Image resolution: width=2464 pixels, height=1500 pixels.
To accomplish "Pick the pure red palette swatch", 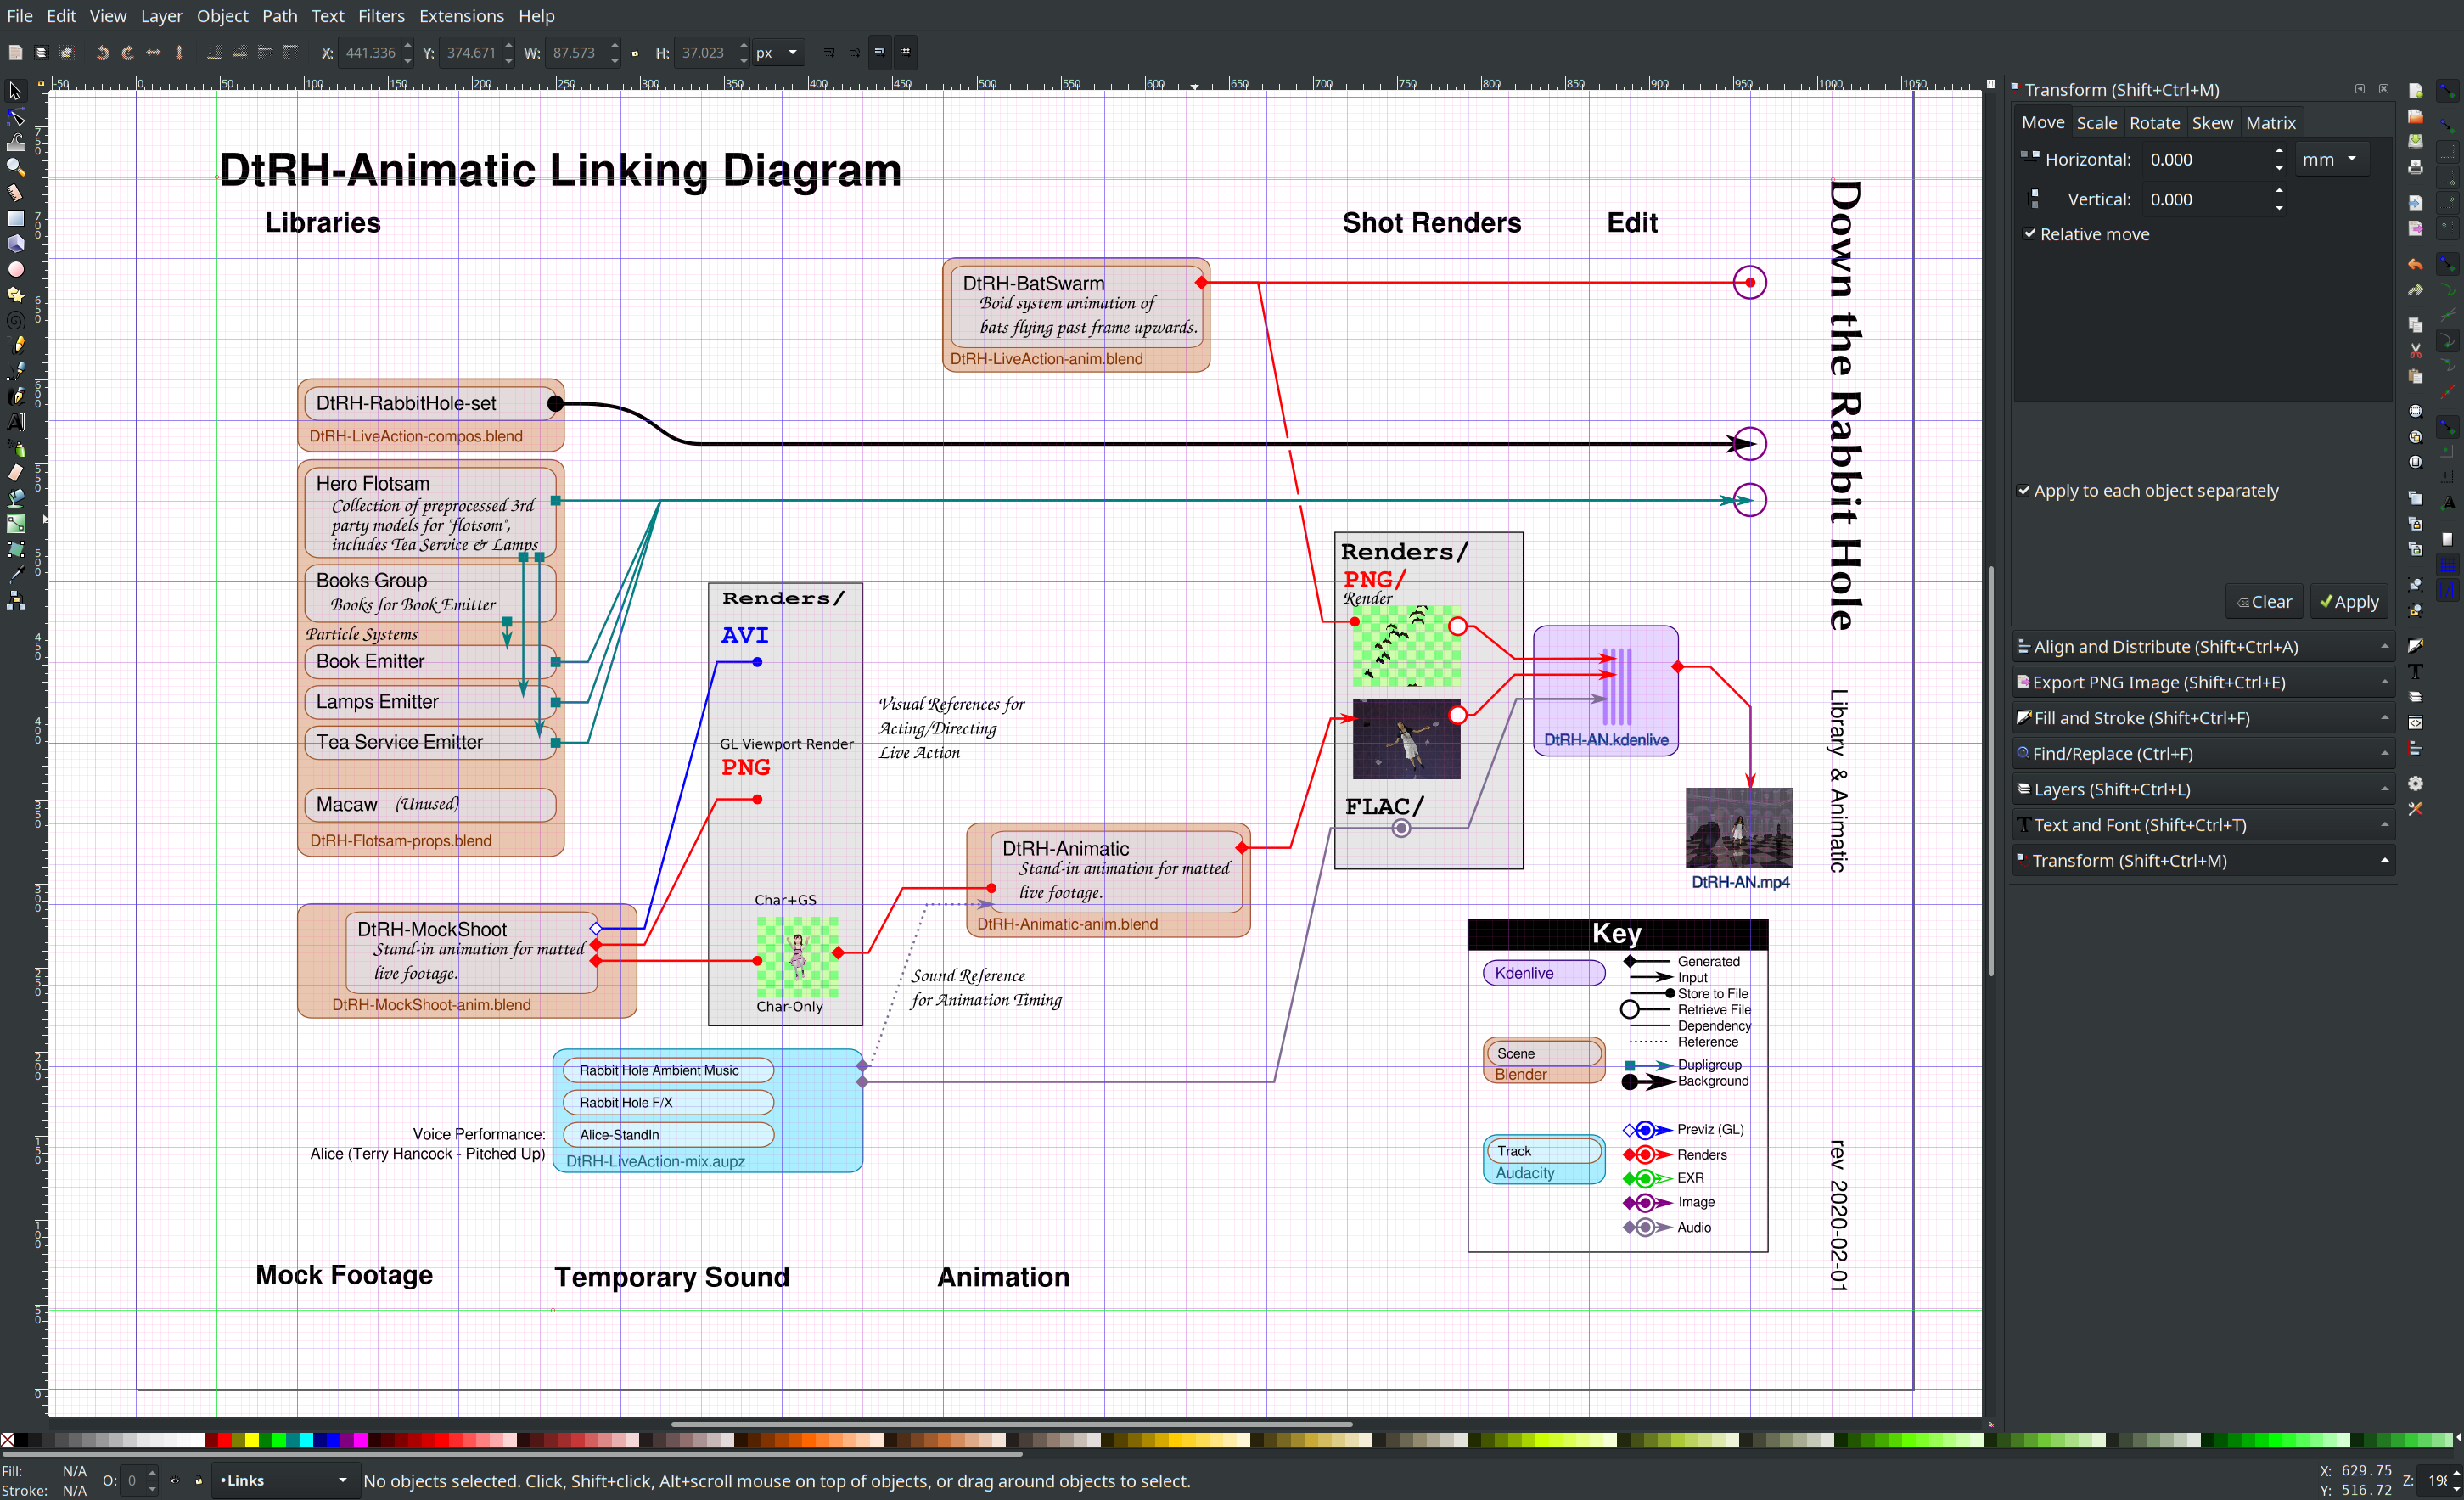I will 225,1440.
